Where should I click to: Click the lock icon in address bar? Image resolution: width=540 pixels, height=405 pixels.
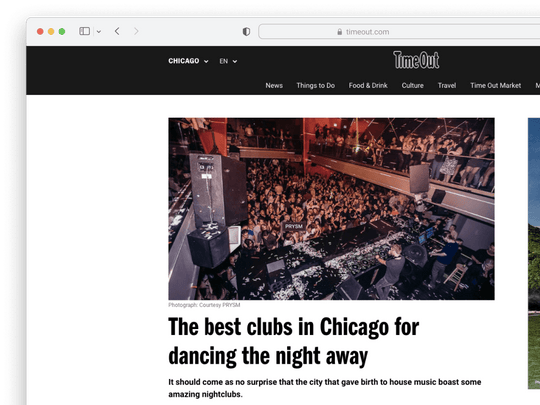[340, 32]
